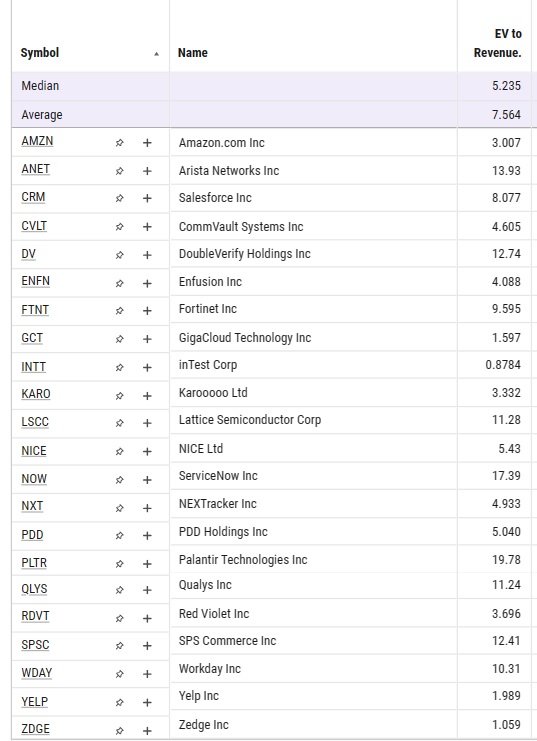
Task: Add NICE using its plus icon
Action: [x=147, y=451]
